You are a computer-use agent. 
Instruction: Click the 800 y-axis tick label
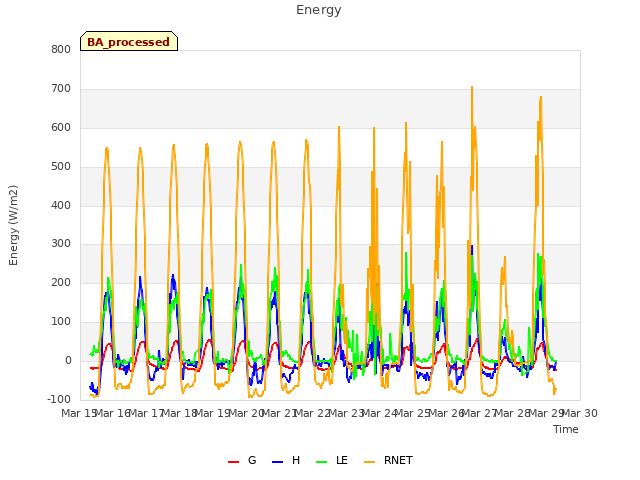[x=61, y=49]
